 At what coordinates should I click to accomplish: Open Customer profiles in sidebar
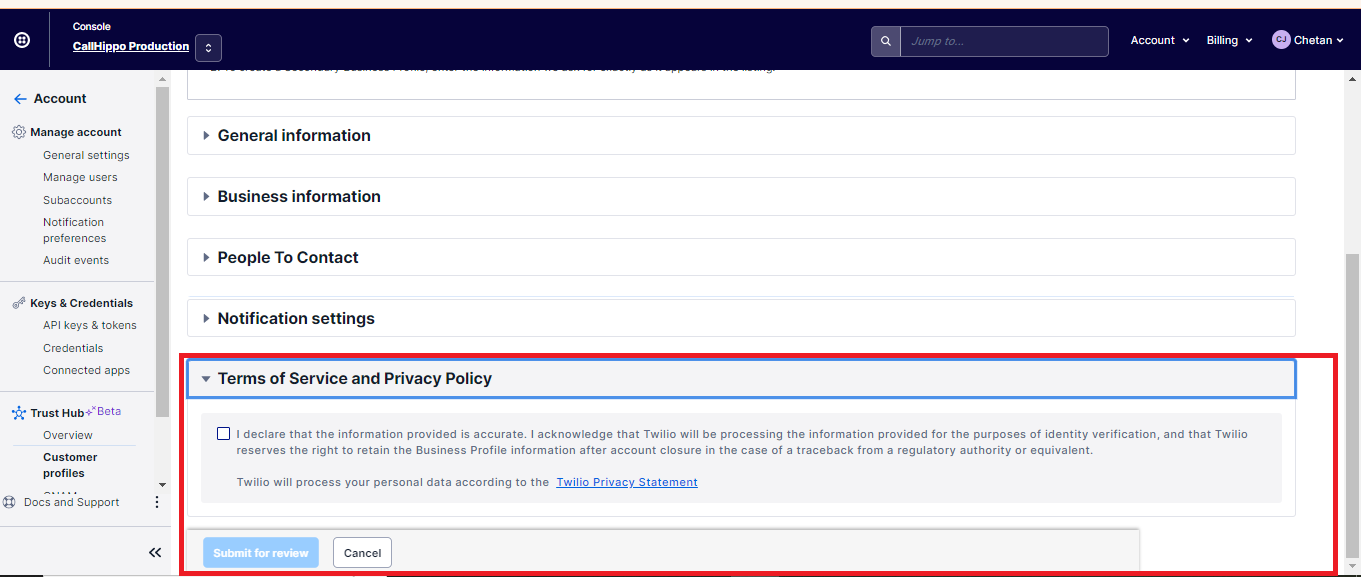click(x=70, y=465)
